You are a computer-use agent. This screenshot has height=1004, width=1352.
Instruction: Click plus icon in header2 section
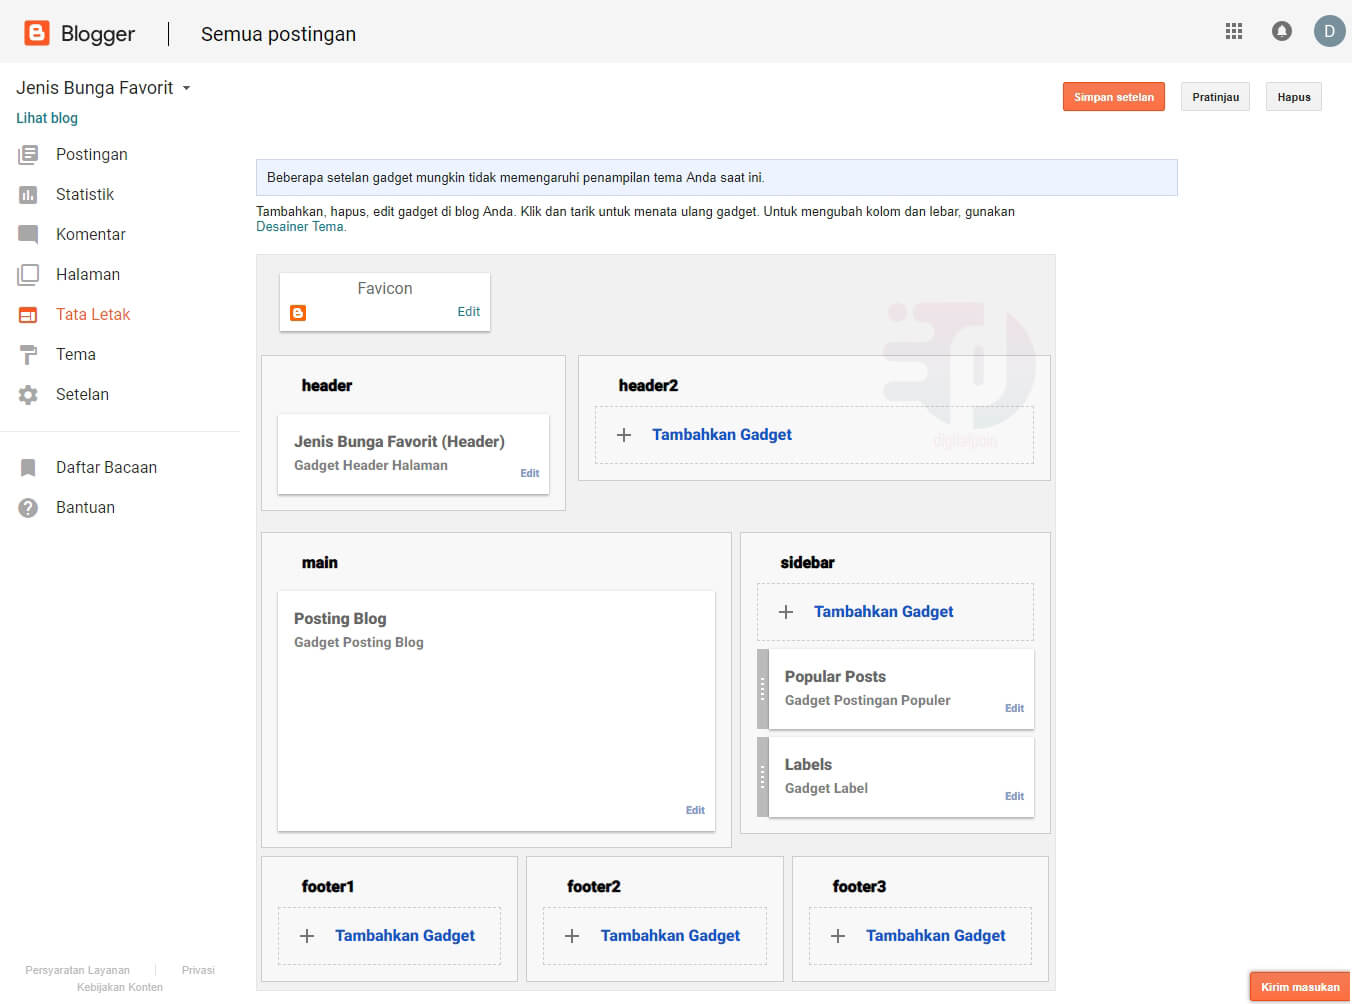coord(624,435)
